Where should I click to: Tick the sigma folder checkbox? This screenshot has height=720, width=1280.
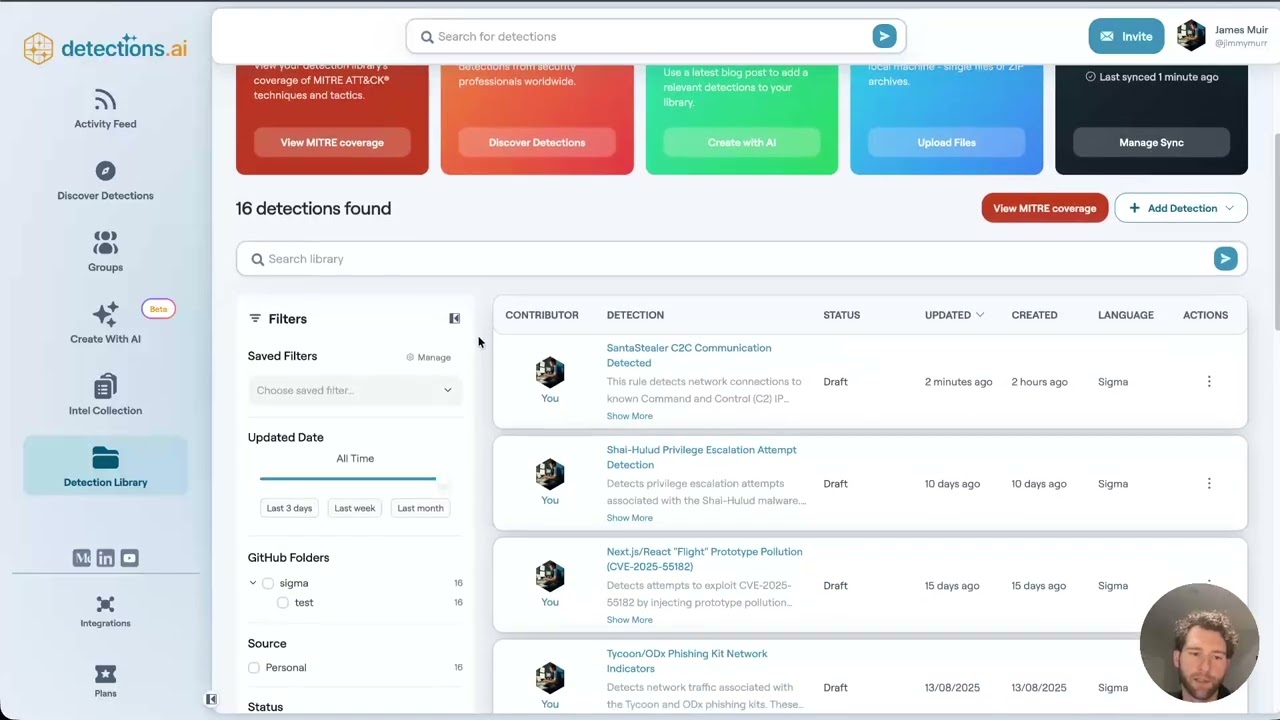[268, 583]
